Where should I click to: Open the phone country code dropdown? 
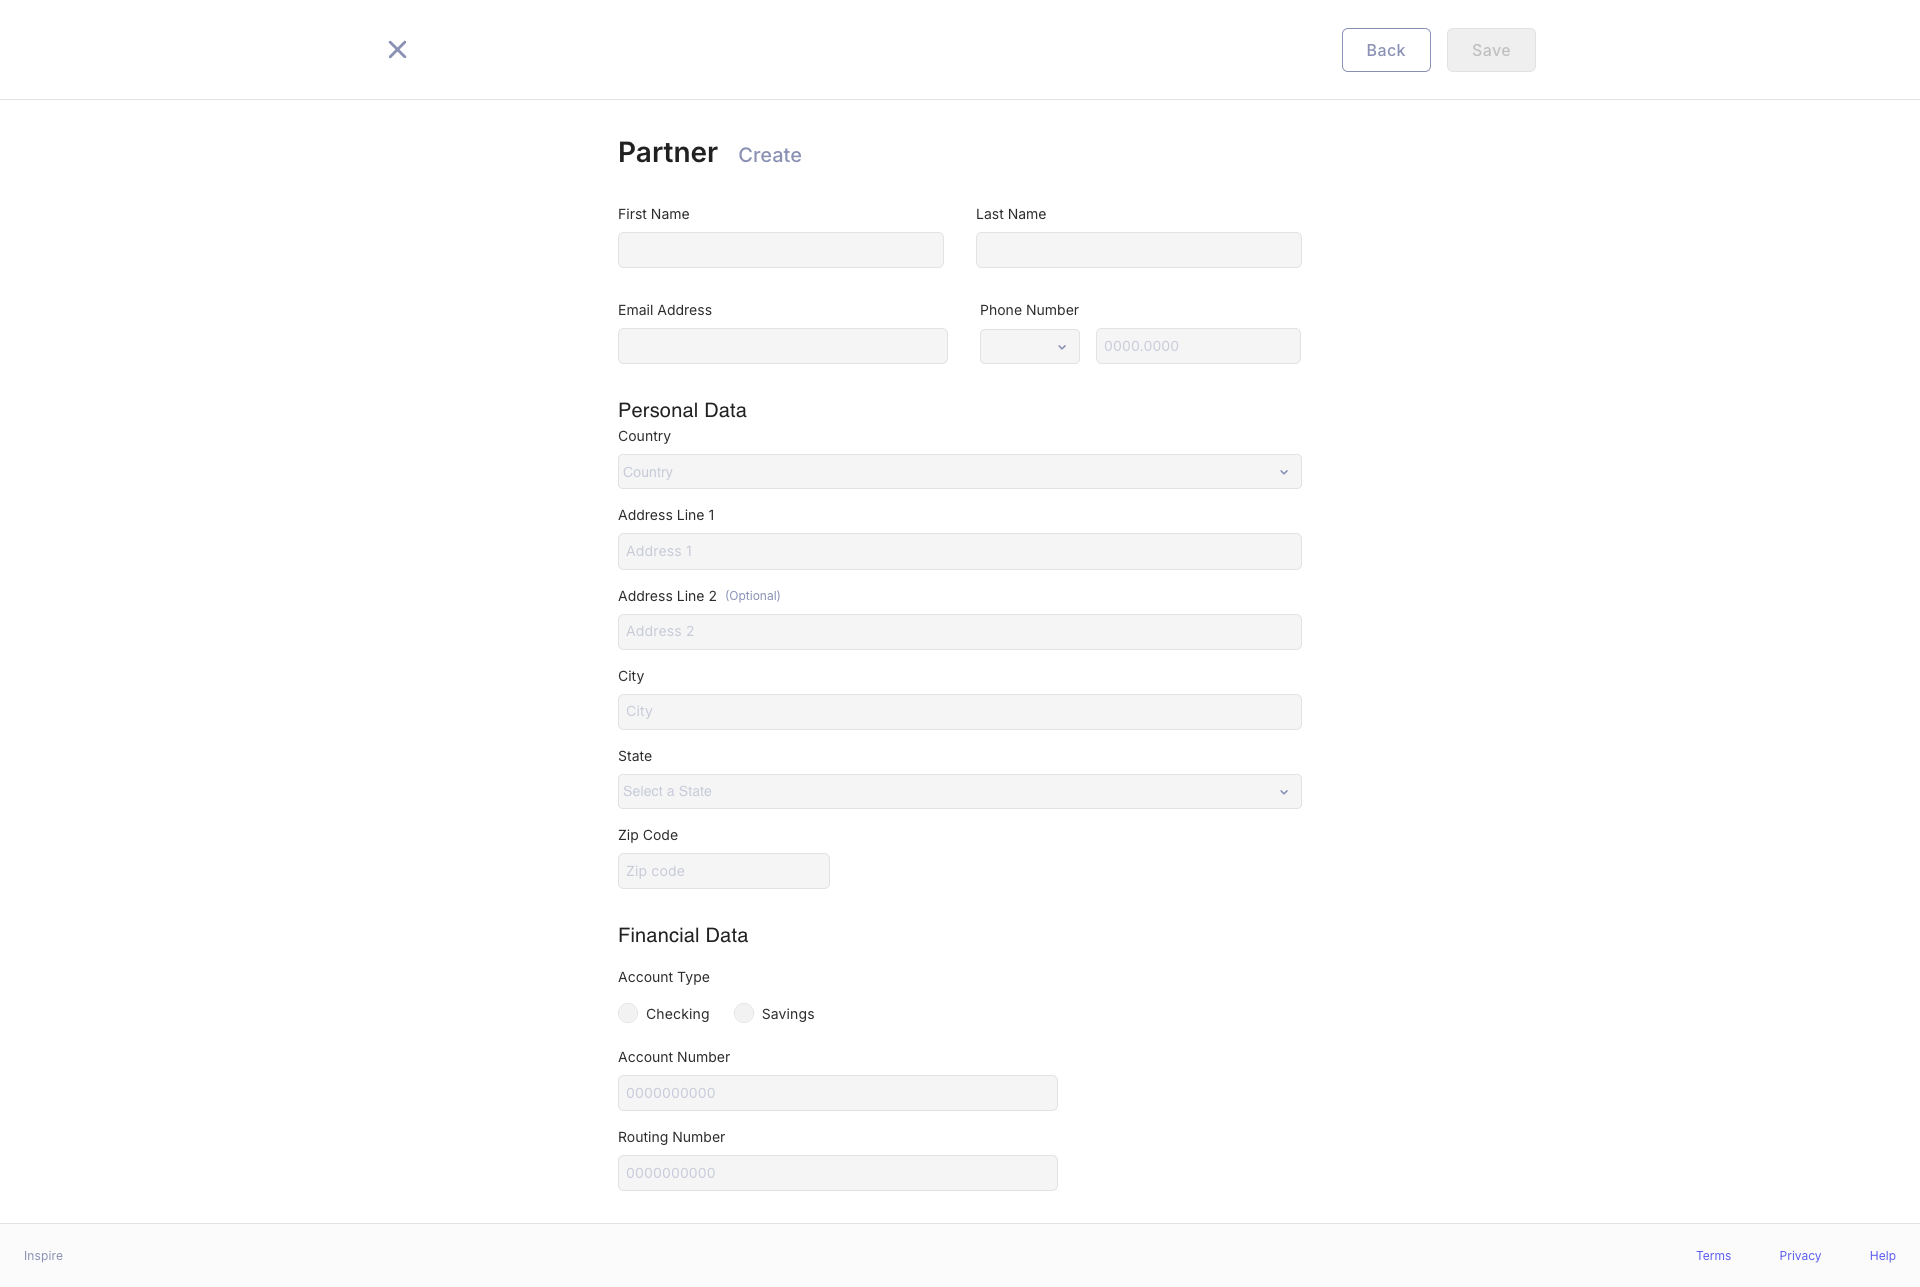tap(1030, 347)
